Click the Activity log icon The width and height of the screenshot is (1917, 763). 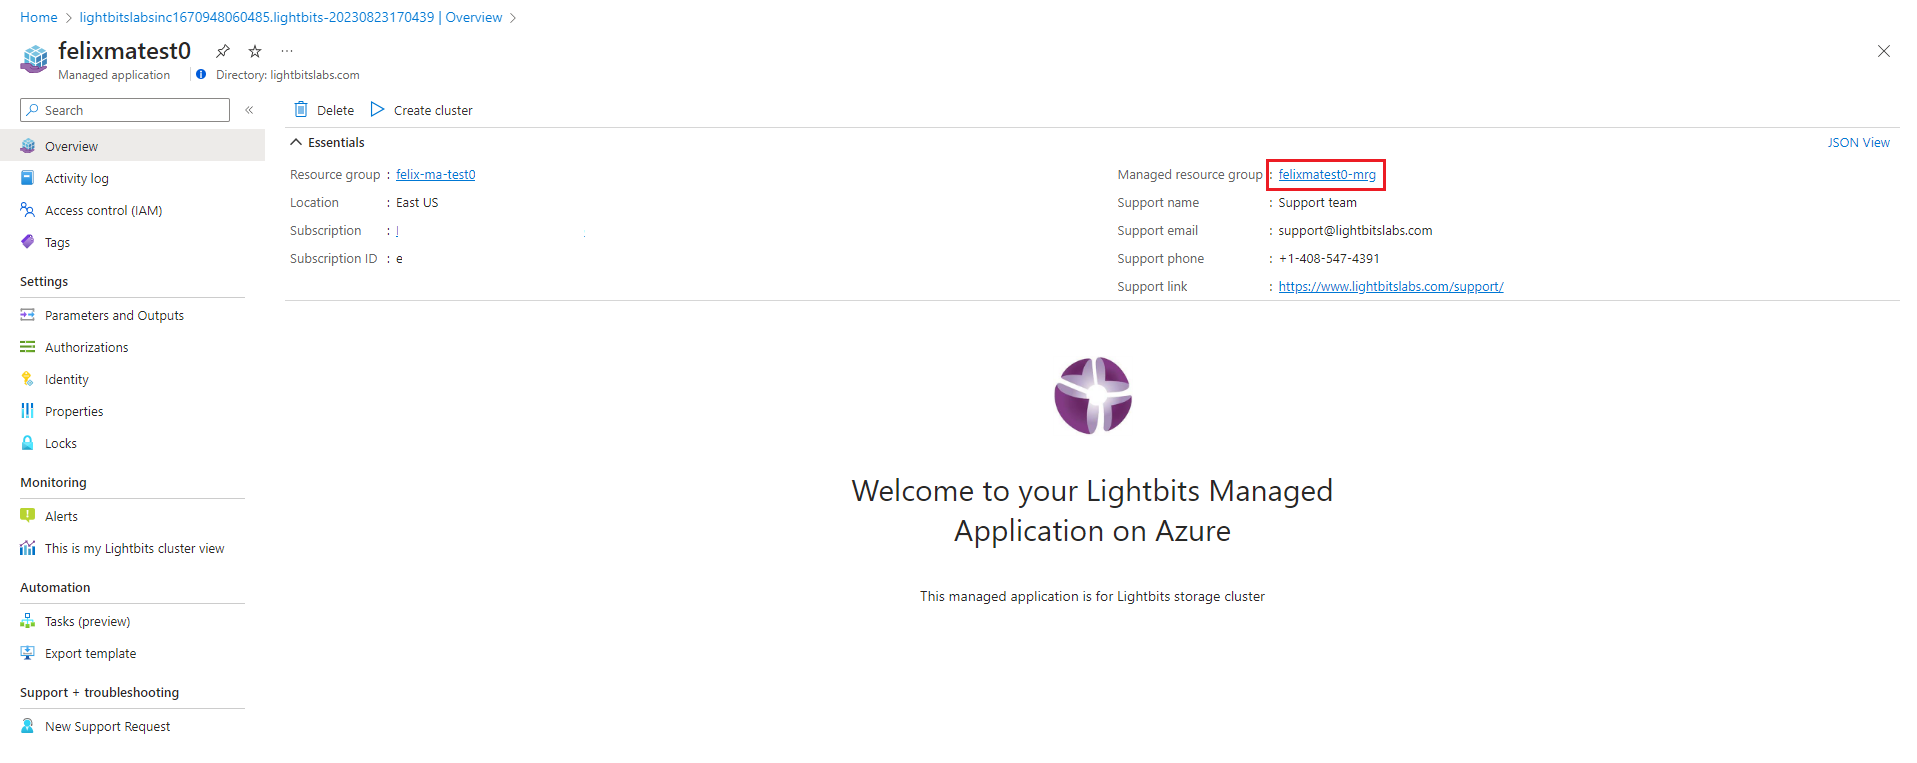(28, 178)
